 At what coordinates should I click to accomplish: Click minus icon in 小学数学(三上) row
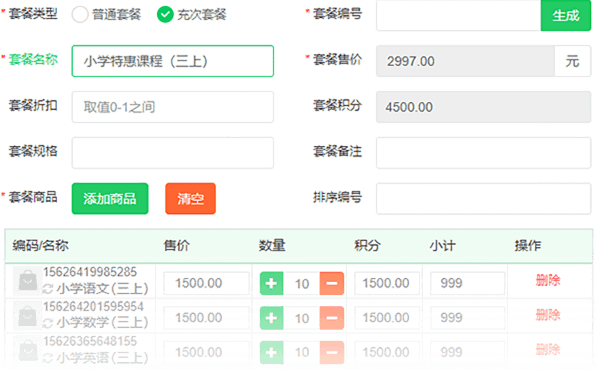[332, 318]
